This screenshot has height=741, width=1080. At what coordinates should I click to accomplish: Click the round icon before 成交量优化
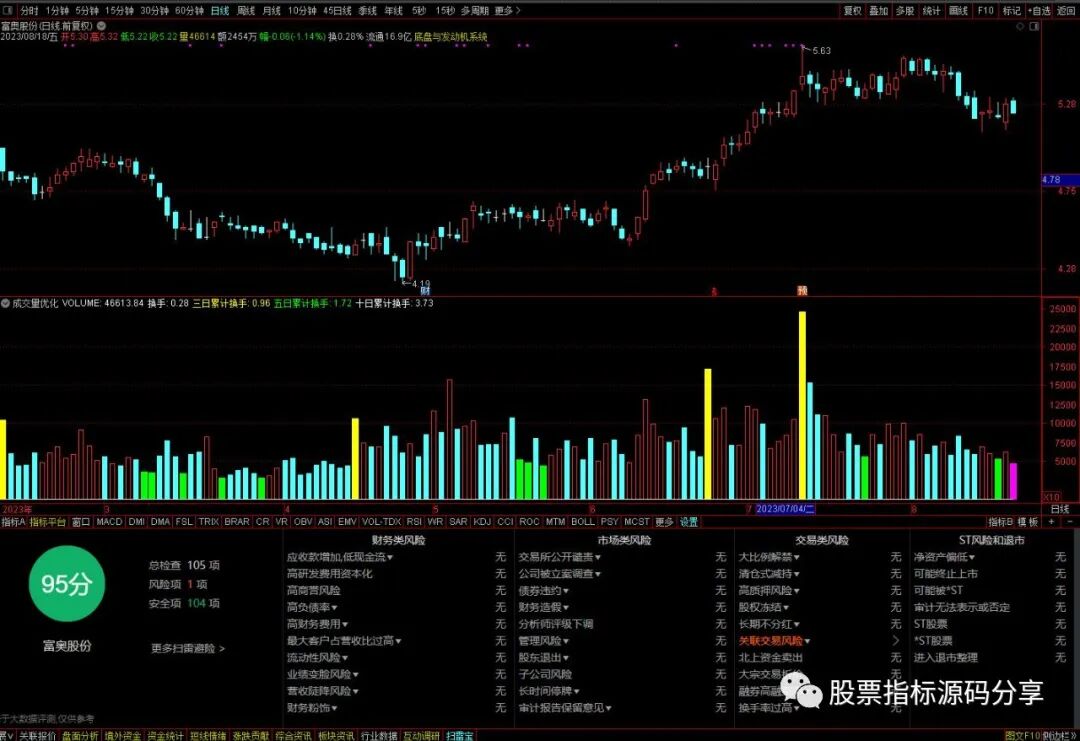tap(6, 303)
